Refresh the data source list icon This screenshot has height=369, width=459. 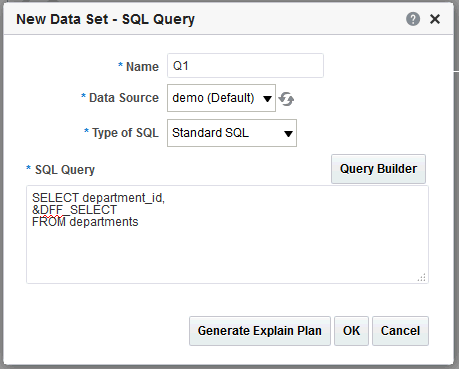[x=286, y=99]
